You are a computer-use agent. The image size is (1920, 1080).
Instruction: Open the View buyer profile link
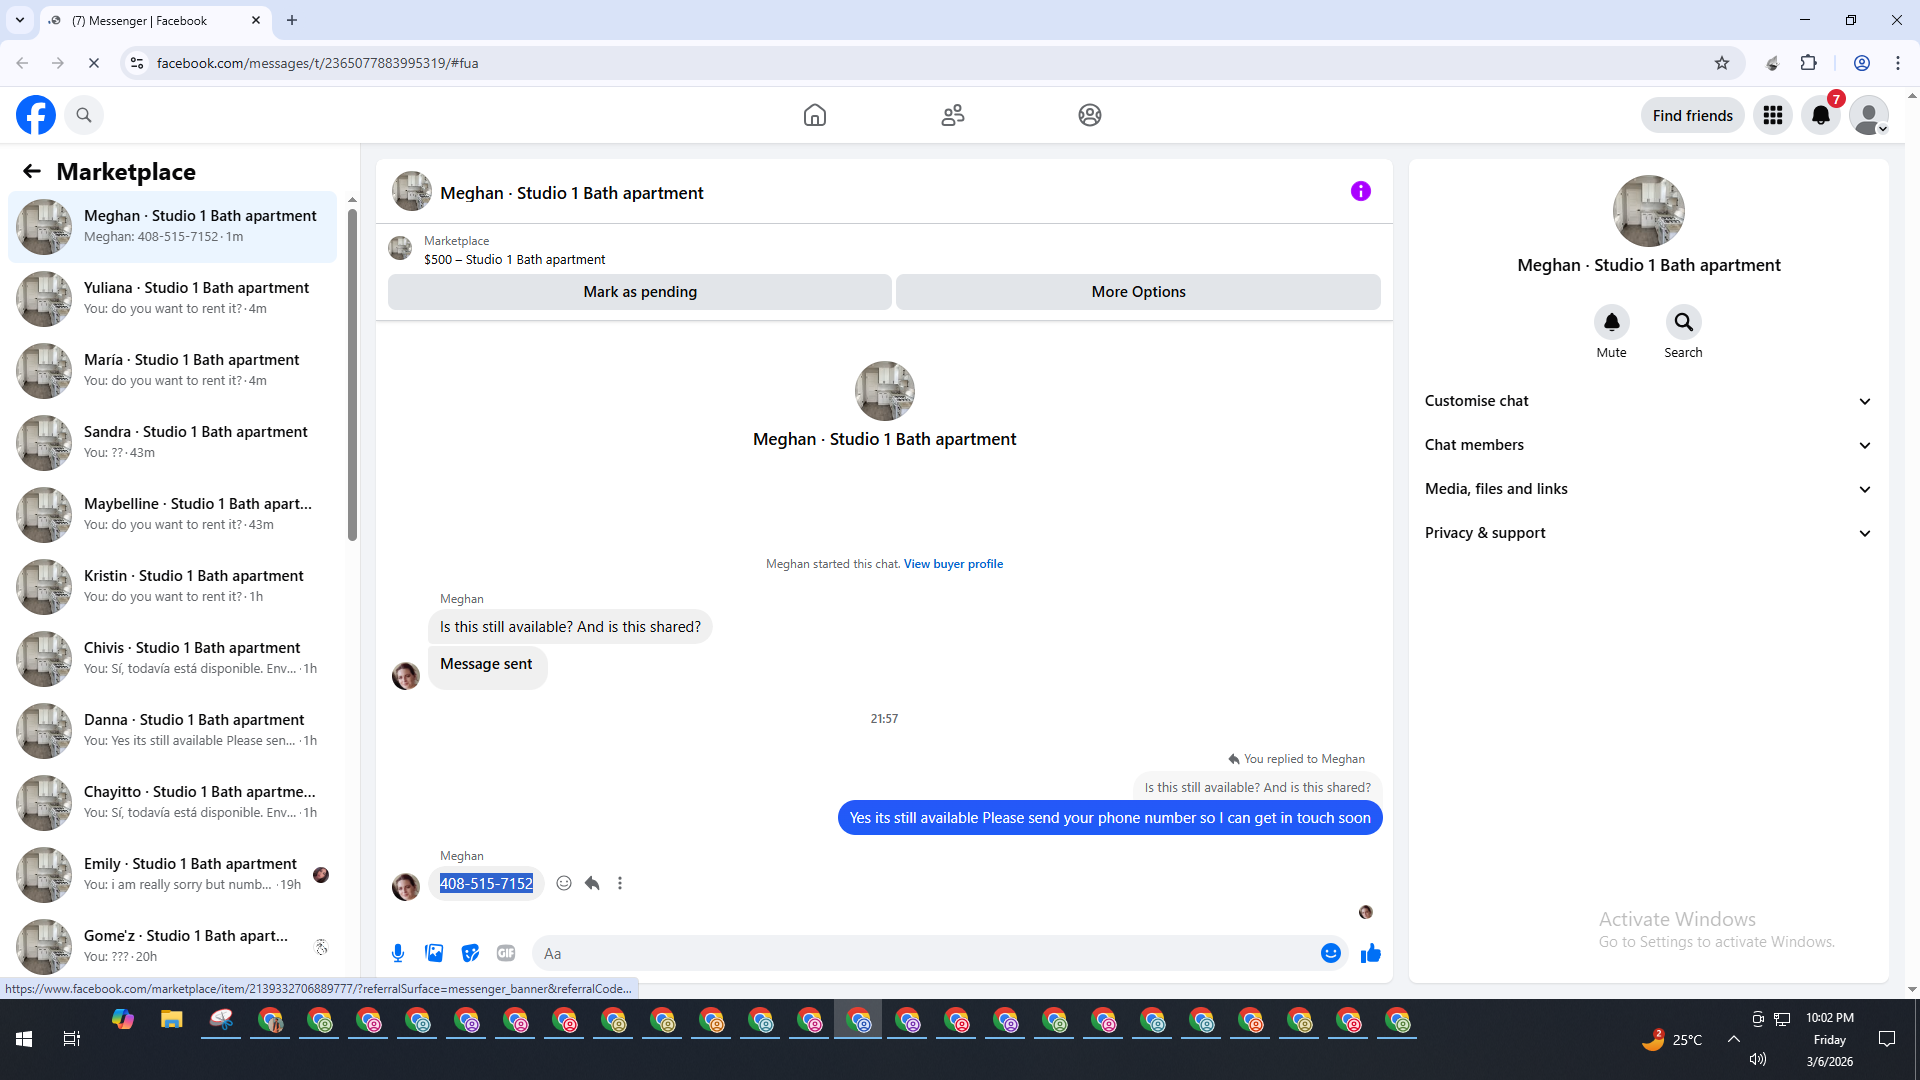pyautogui.click(x=953, y=564)
